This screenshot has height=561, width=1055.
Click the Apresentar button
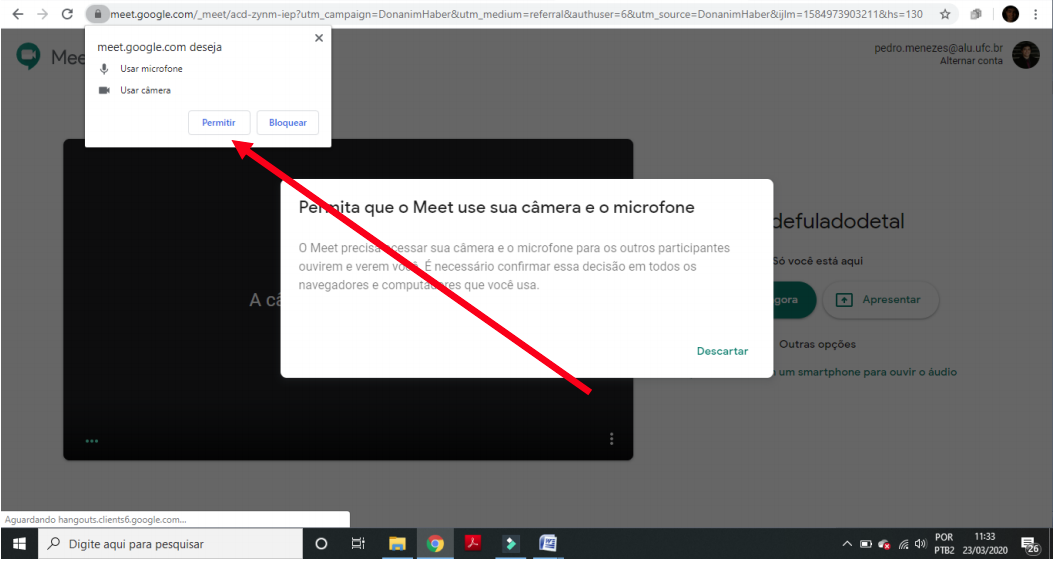[880, 300]
